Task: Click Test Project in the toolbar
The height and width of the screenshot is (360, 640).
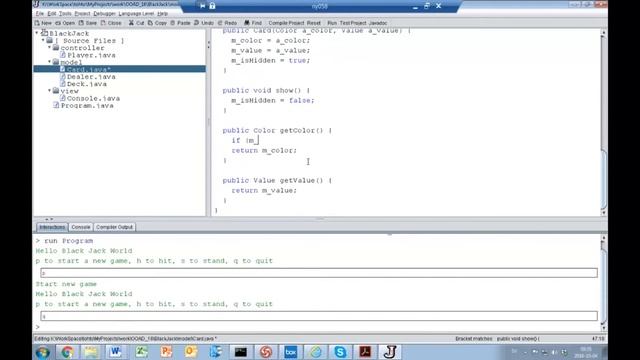Action: [353, 23]
